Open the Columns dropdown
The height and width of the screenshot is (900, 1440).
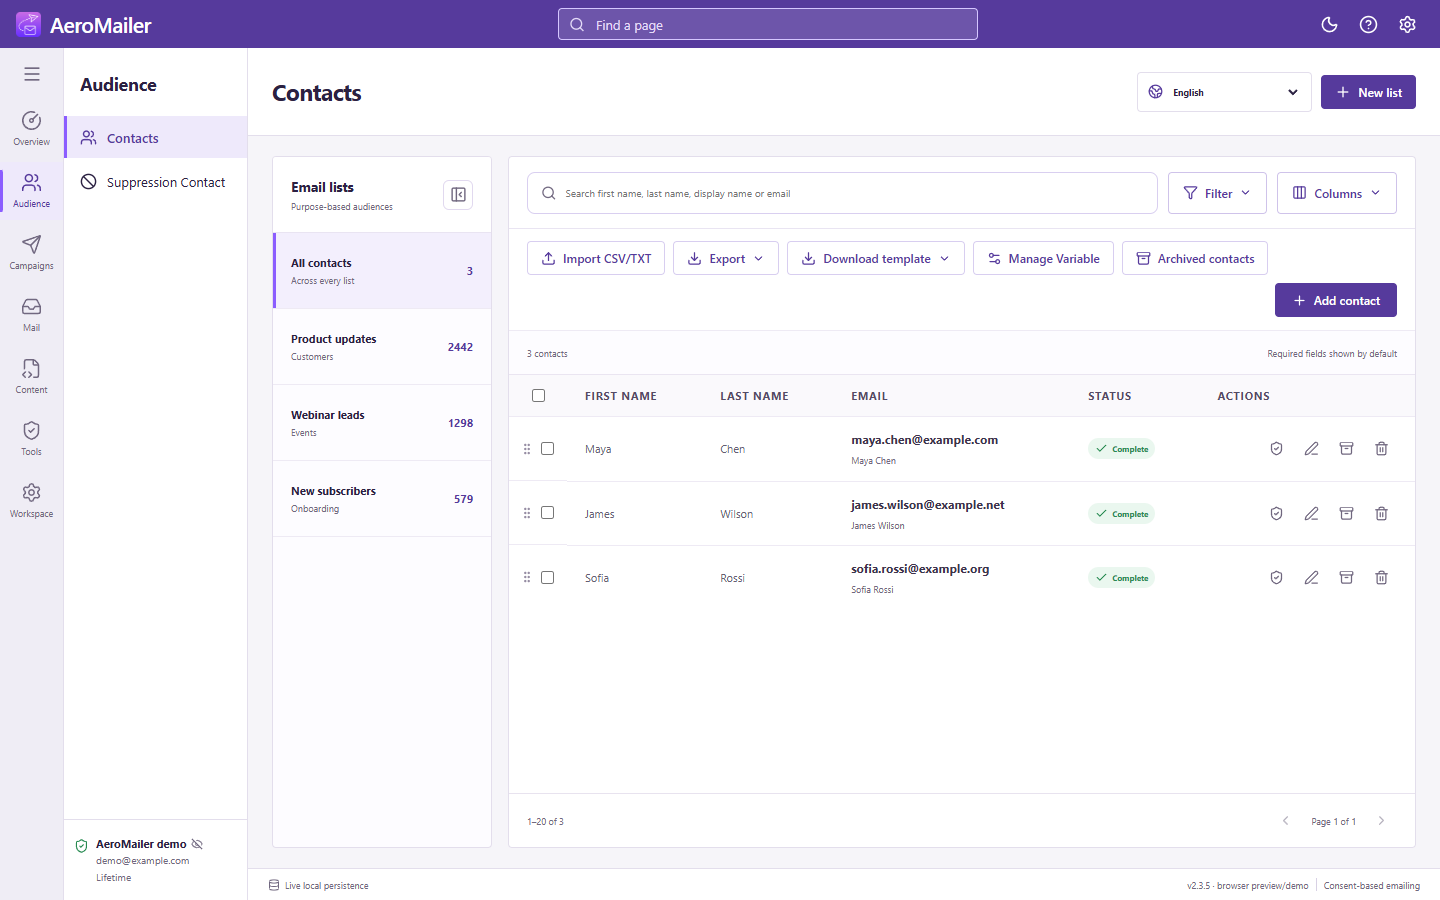(x=1336, y=193)
